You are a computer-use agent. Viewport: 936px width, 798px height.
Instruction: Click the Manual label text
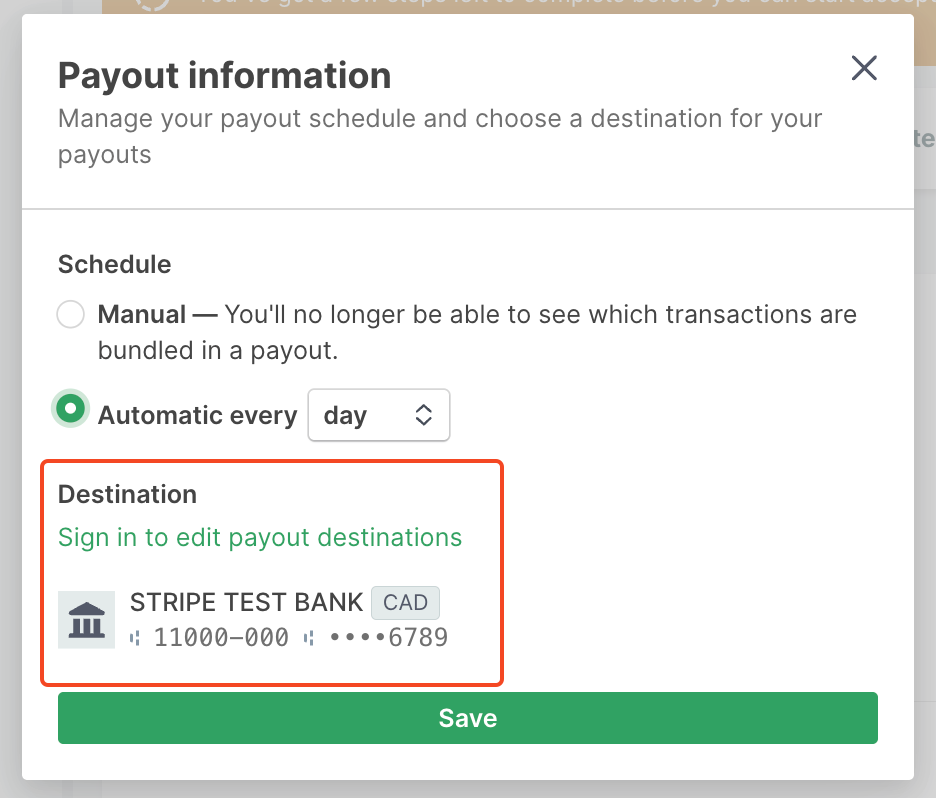pyautogui.click(x=142, y=315)
